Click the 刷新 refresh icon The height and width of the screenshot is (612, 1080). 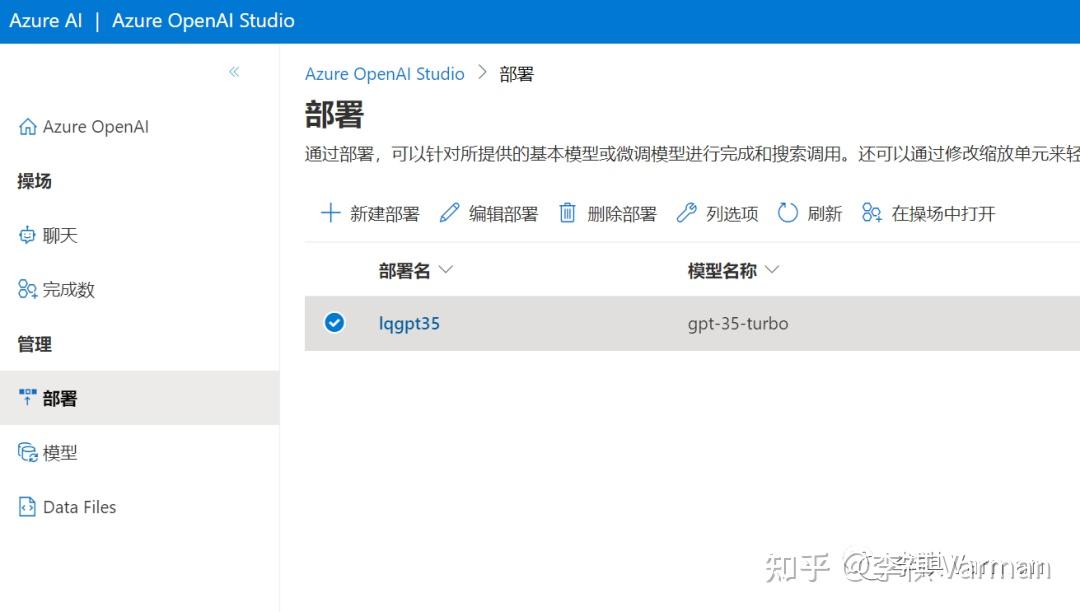[x=789, y=212]
